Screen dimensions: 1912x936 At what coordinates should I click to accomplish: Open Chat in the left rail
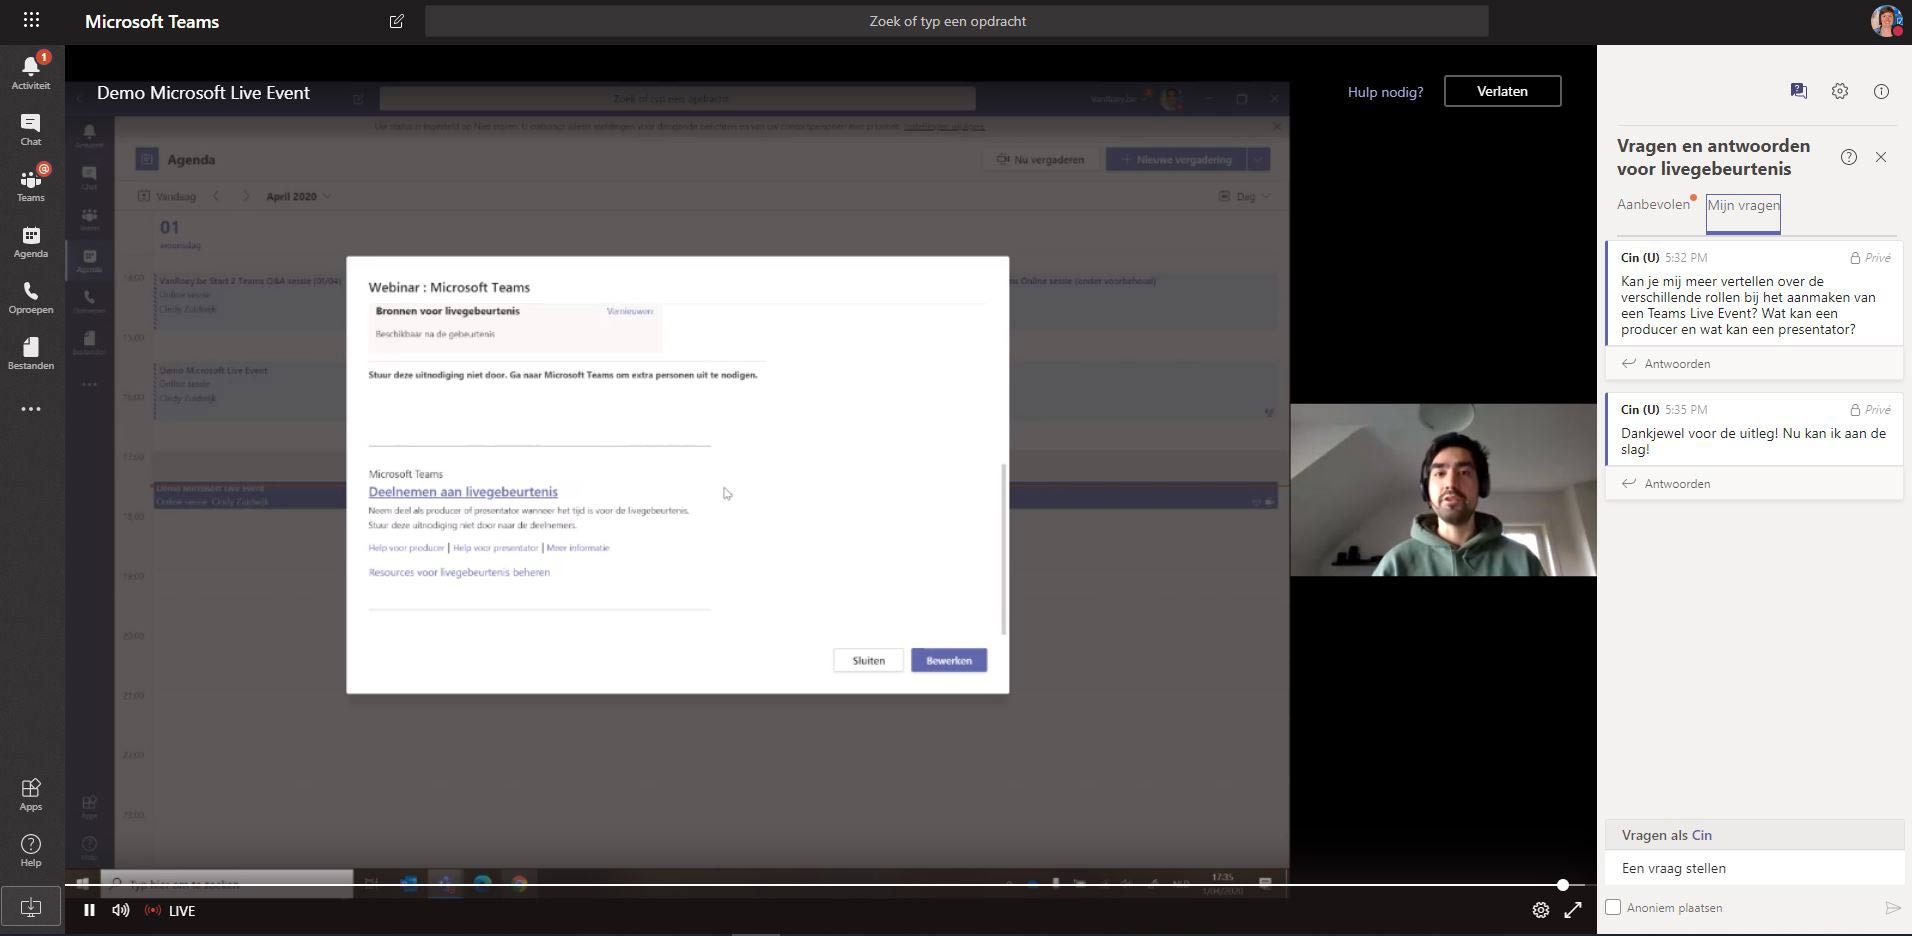coord(31,129)
